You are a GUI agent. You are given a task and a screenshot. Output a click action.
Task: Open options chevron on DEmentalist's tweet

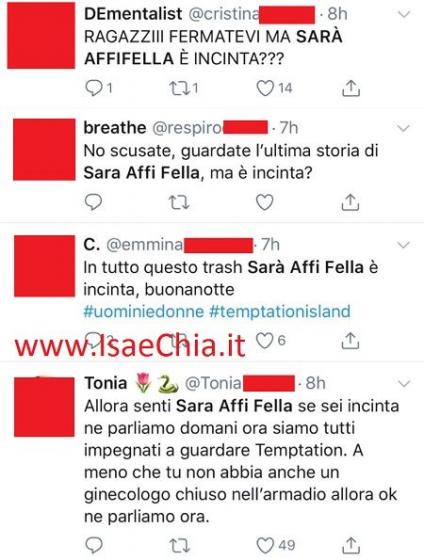(404, 14)
